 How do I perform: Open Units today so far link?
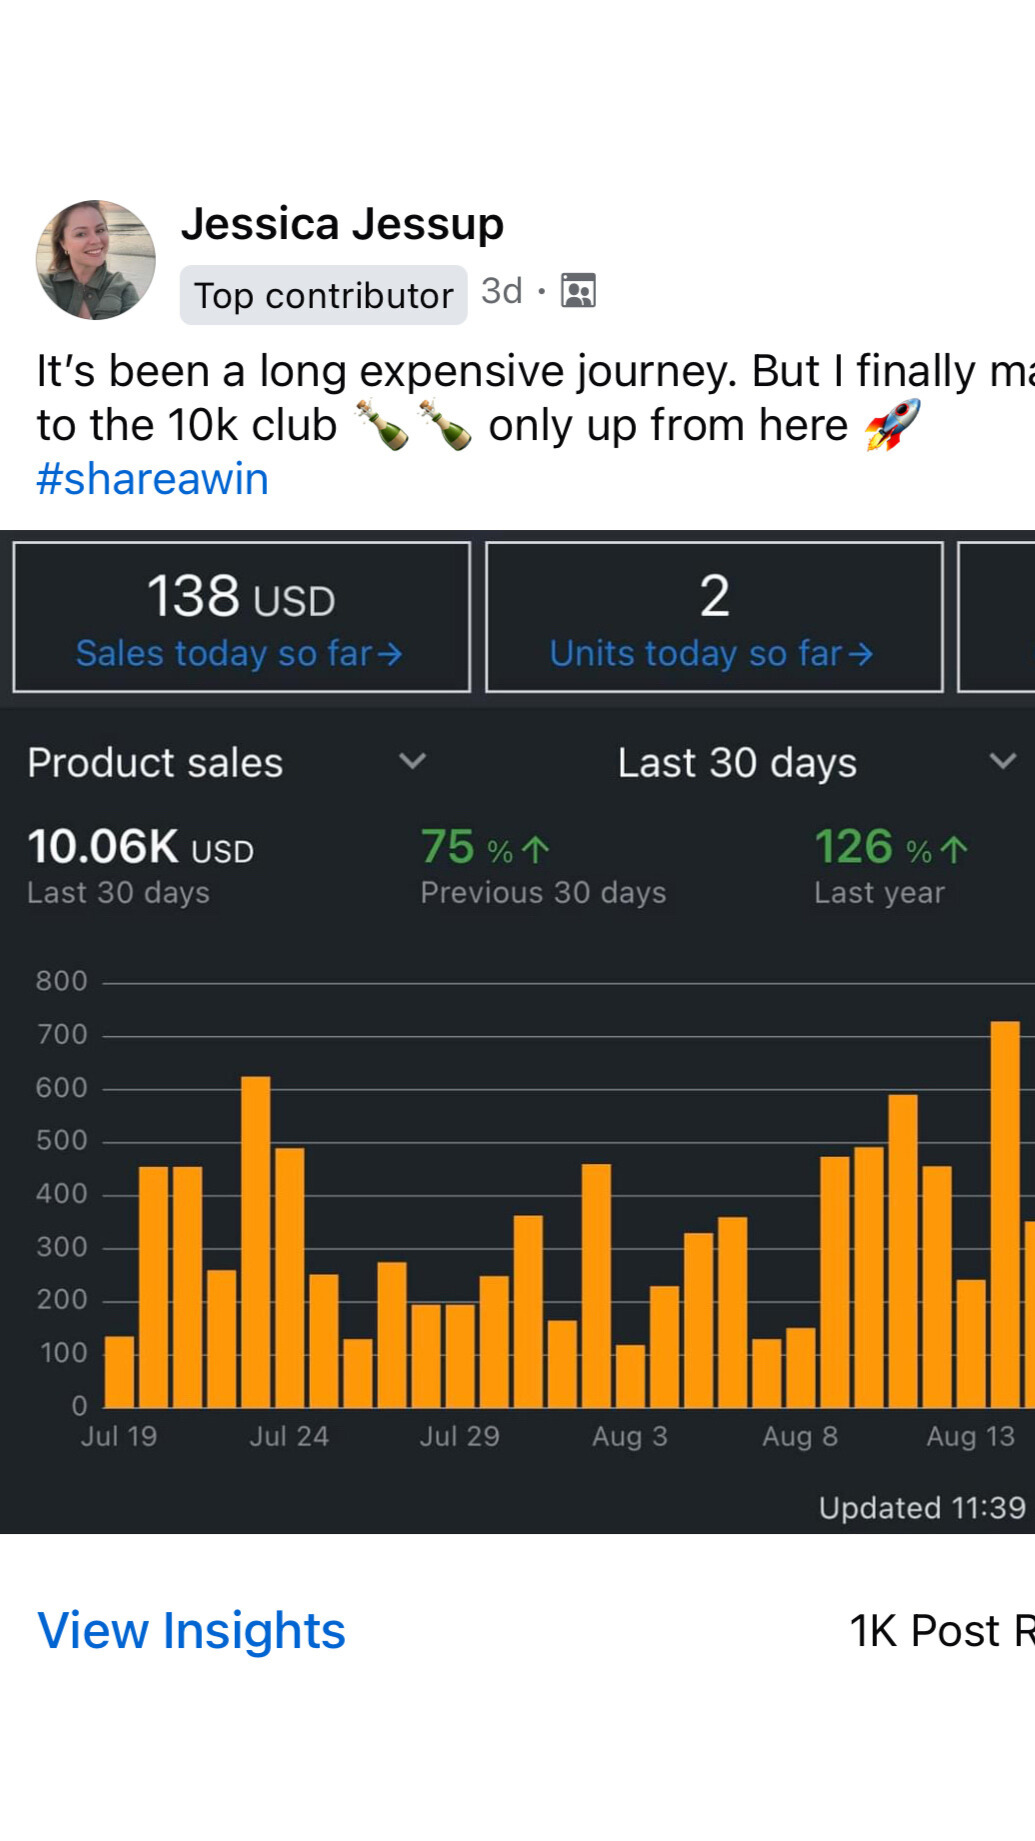point(696,653)
